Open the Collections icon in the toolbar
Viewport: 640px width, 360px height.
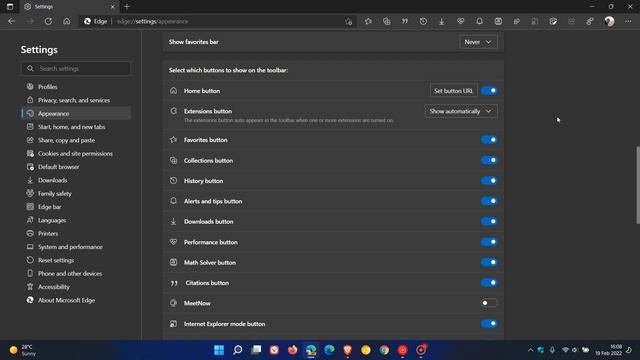(387, 21)
